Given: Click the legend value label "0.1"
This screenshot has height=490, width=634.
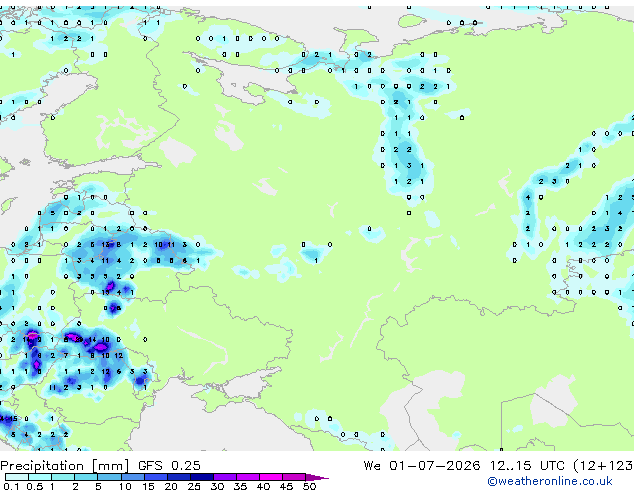Looking at the screenshot, I should [x=11, y=486].
